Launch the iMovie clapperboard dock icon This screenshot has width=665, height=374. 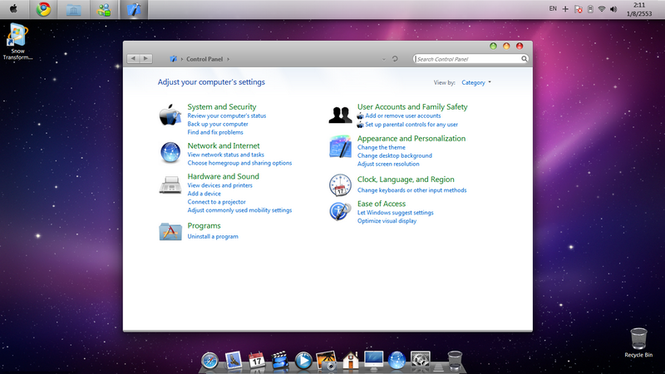[x=280, y=360]
